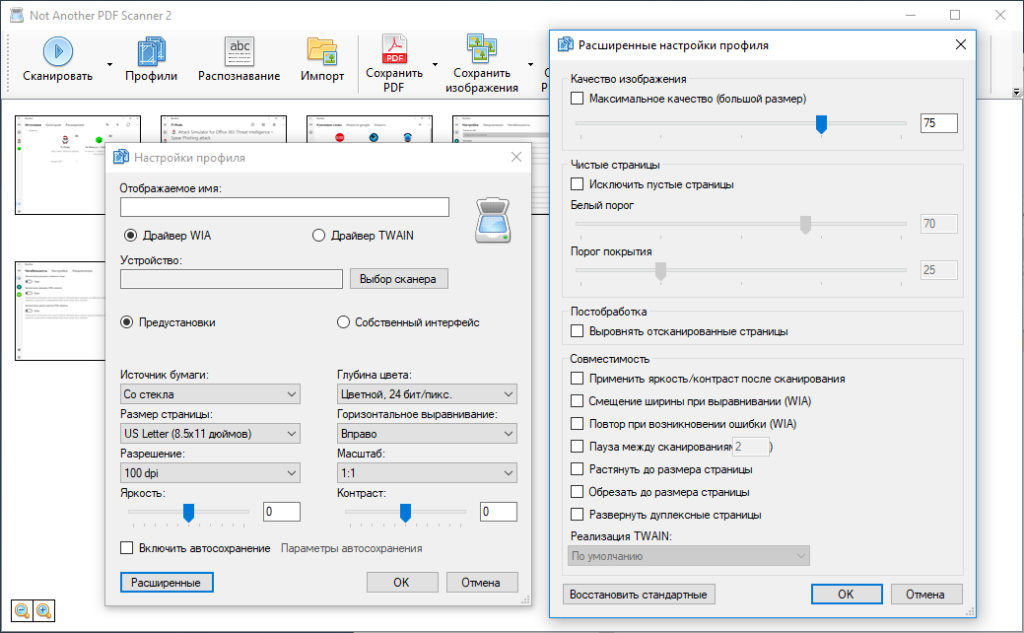
Task: Enable Включить автосохранение checkbox
Action: (127, 547)
